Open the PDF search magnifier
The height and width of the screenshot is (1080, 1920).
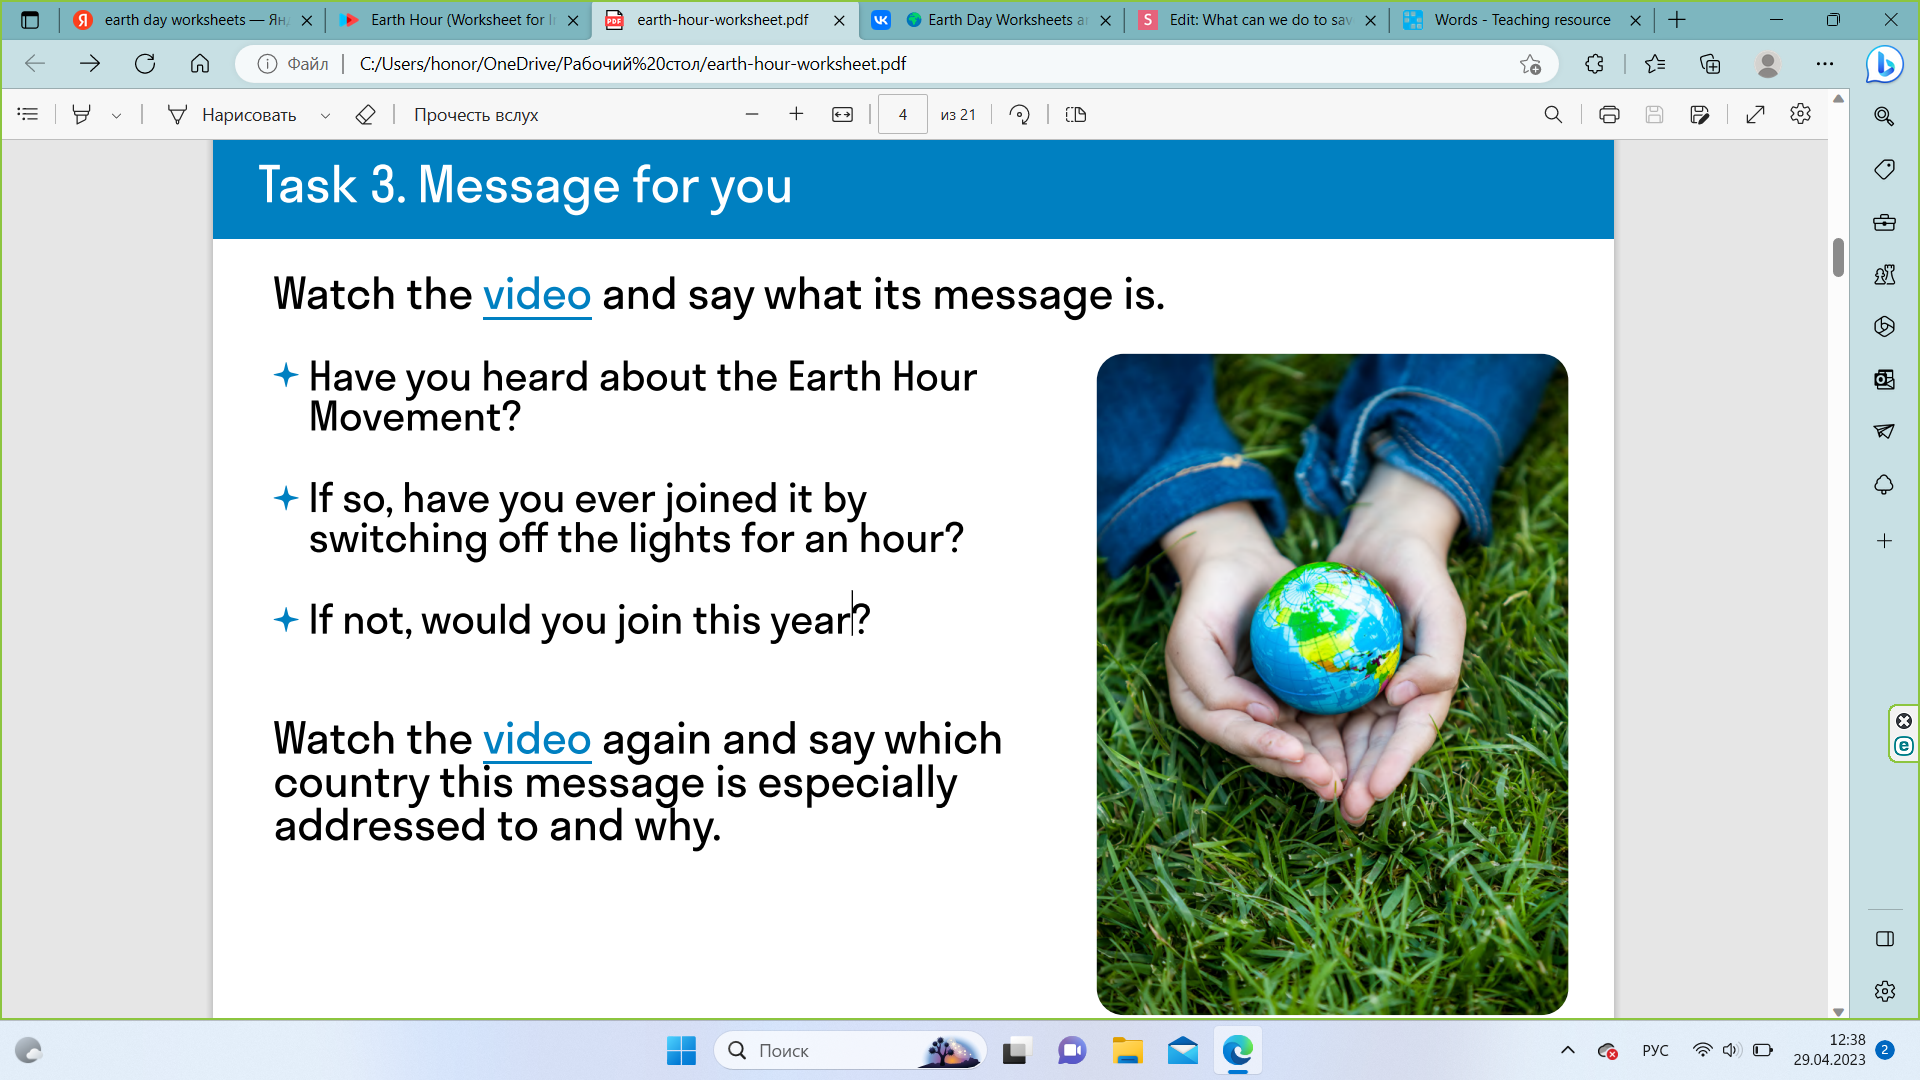pyautogui.click(x=1553, y=115)
